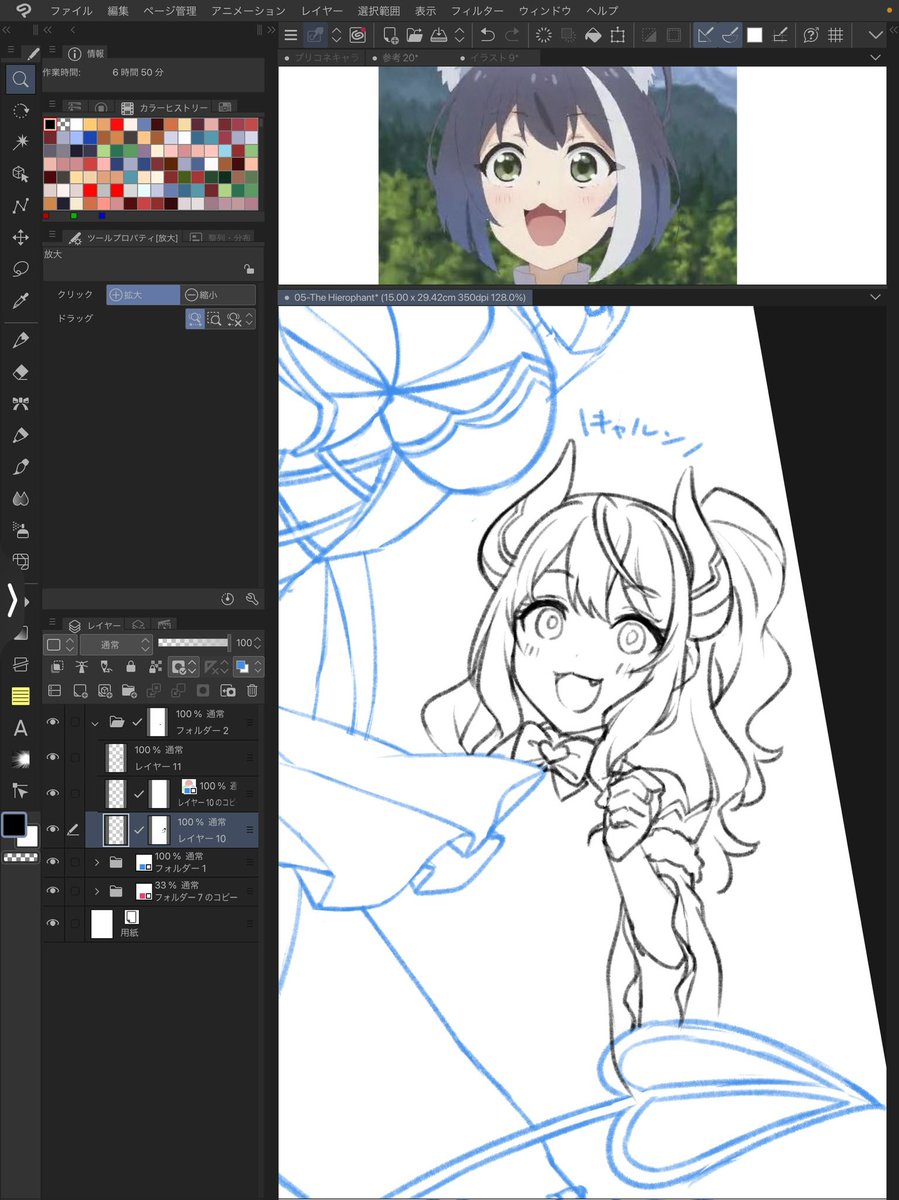
Task: Delete layer with trash icon
Action: 252,690
